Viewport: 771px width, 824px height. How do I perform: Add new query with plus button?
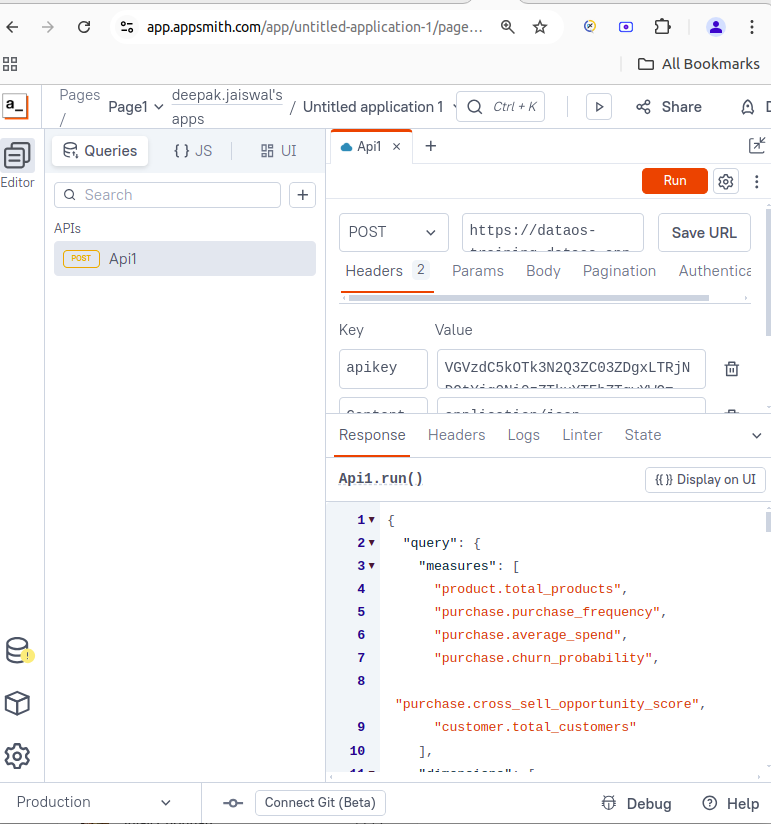pos(303,195)
